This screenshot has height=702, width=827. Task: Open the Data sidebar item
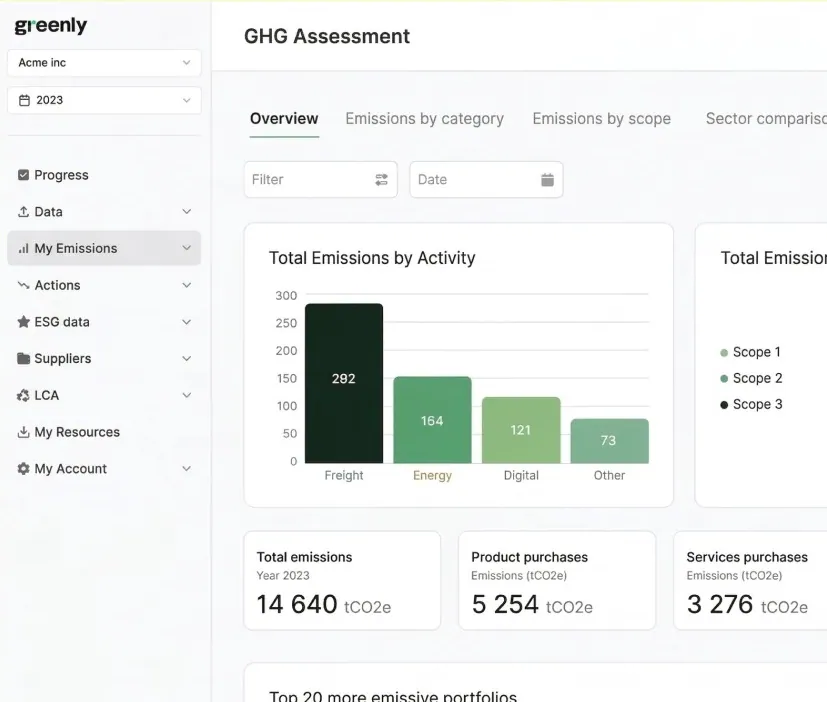point(104,211)
